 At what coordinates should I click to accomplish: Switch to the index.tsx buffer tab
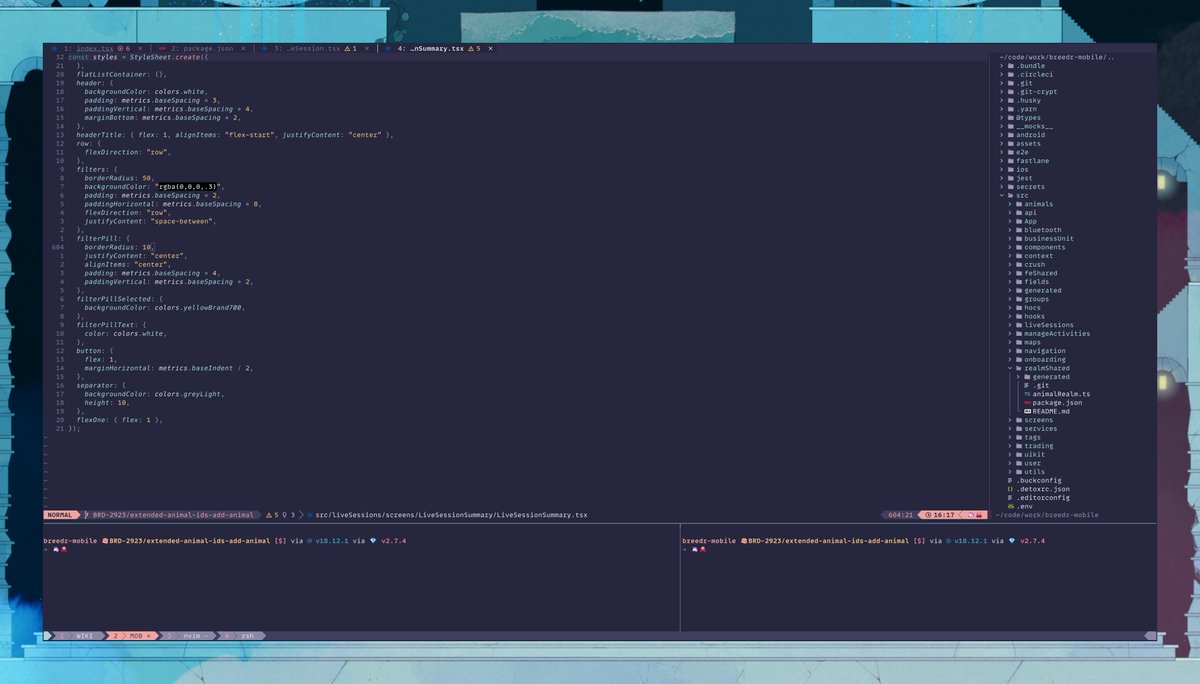coord(95,48)
